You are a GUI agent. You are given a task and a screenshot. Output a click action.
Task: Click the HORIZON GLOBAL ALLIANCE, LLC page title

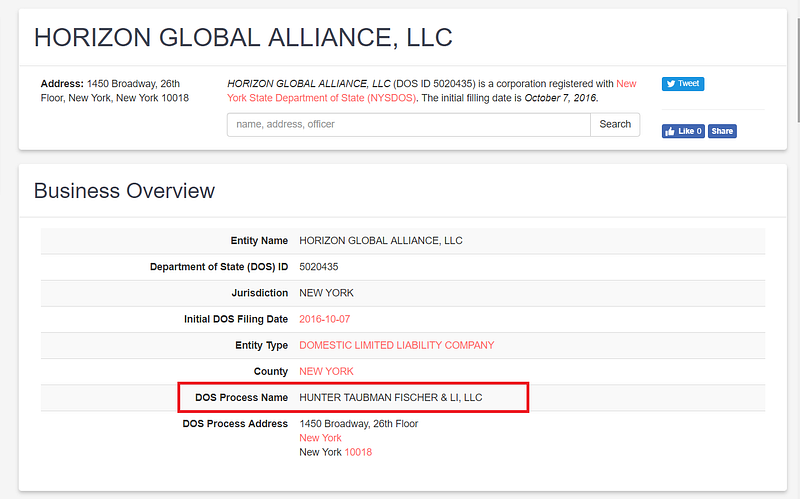pyautogui.click(x=243, y=38)
